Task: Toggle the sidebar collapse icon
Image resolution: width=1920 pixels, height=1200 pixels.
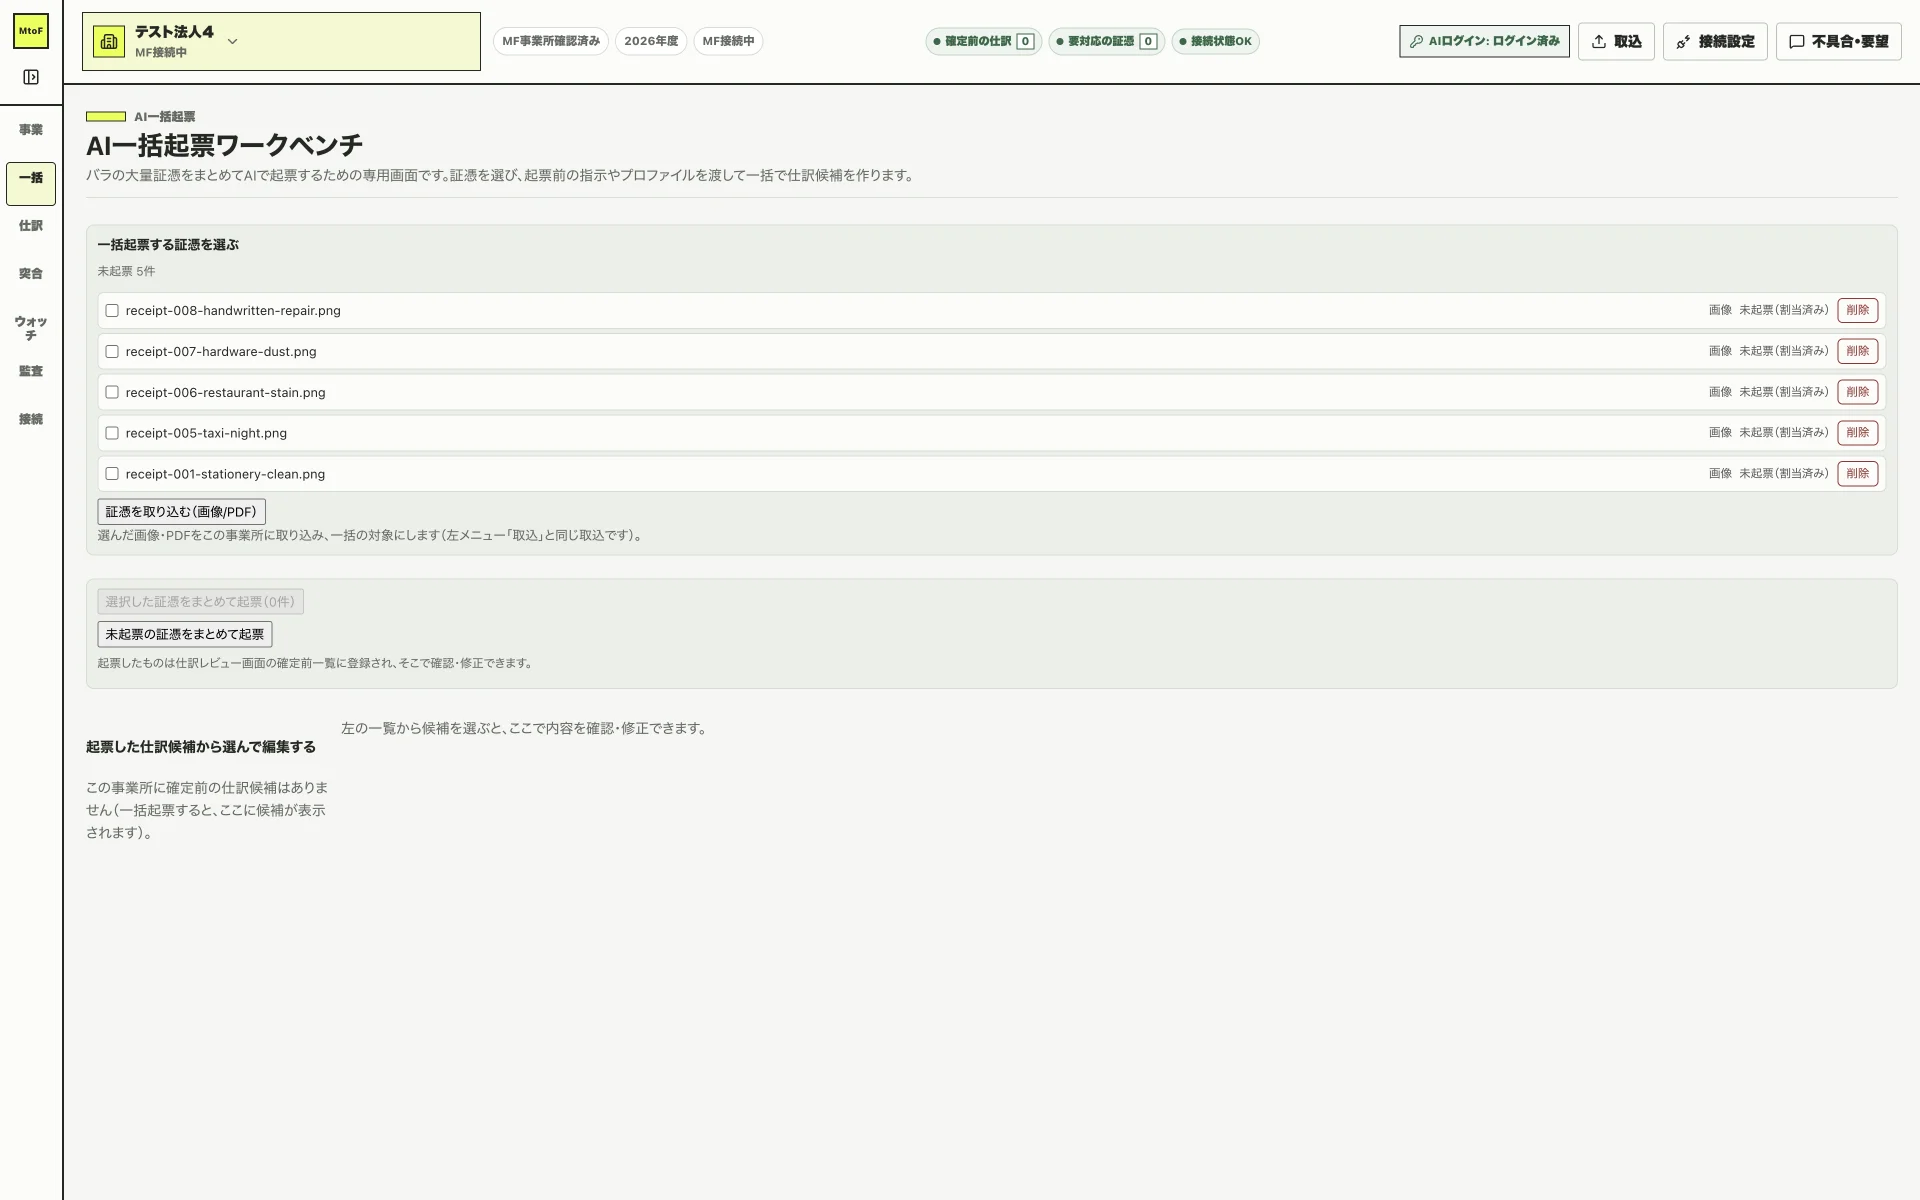Action: pyautogui.click(x=31, y=77)
